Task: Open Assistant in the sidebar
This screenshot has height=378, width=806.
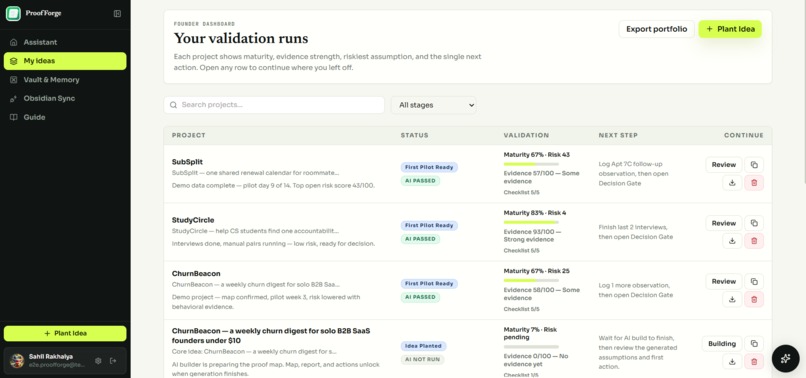Action: pos(65,42)
